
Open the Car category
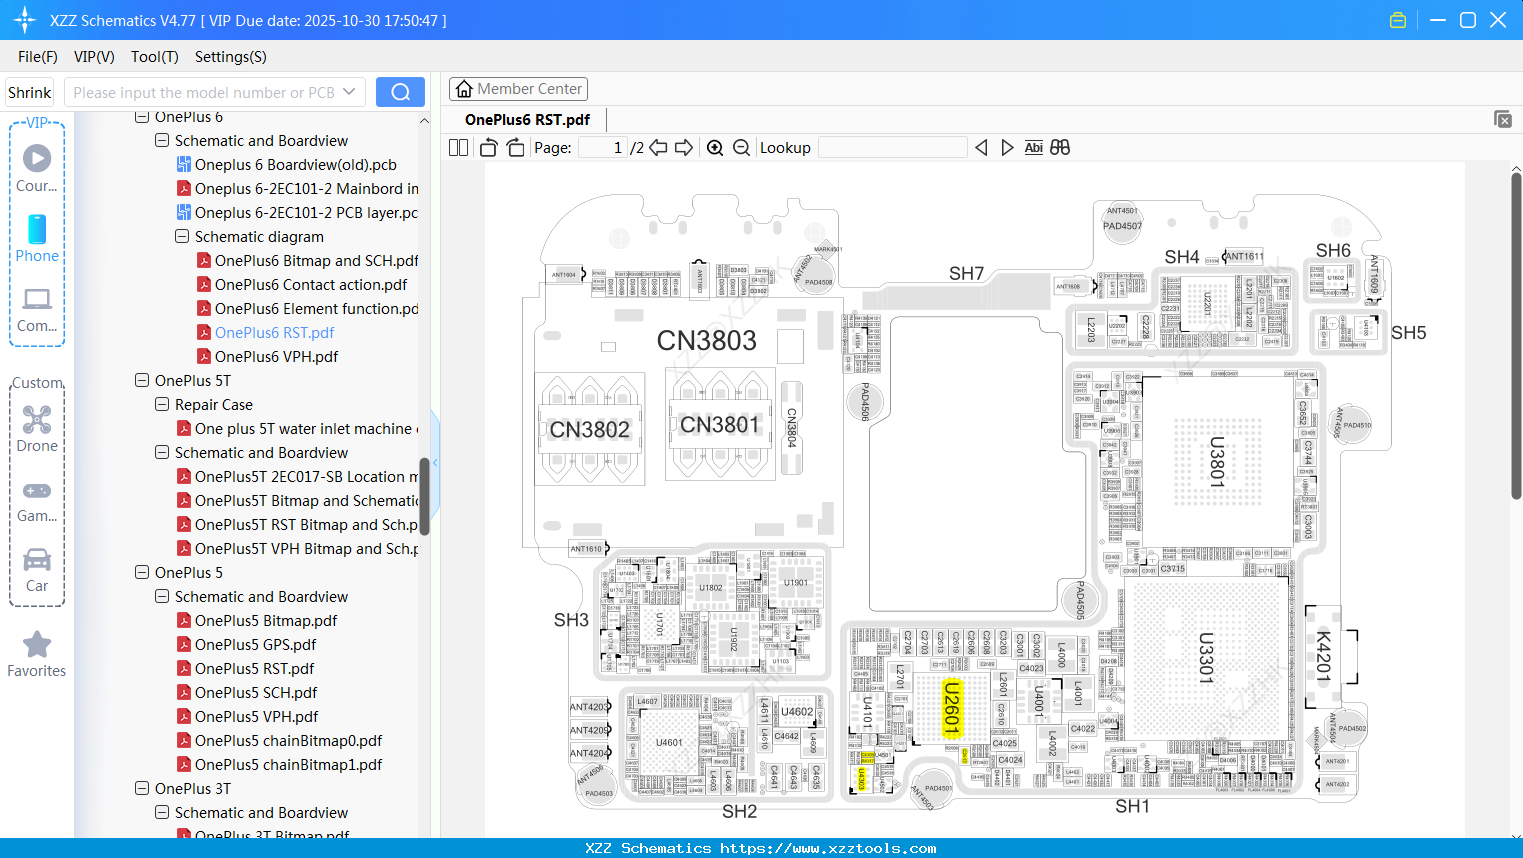click(37, 570)
